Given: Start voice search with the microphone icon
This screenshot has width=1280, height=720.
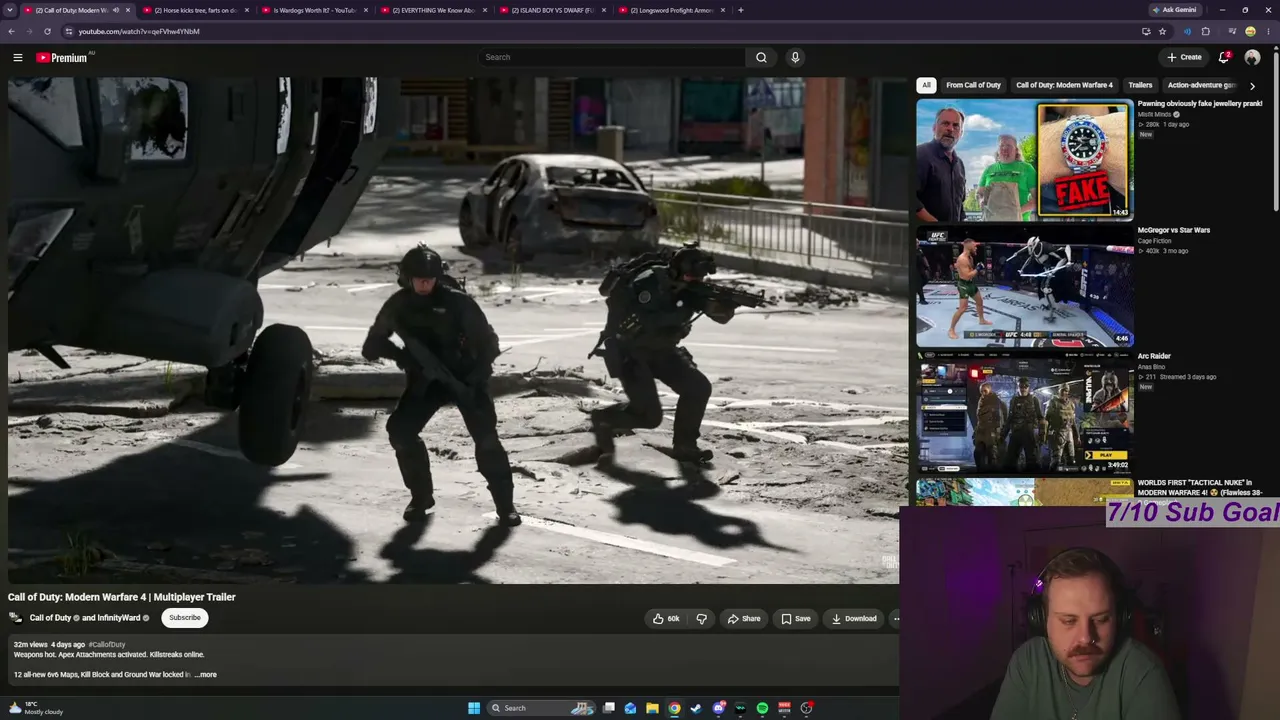Looking at the screenshot, I should click(795, 57).
